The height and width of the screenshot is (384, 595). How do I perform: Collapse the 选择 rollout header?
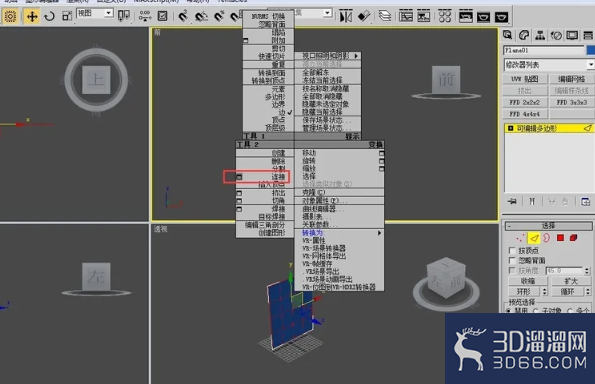click(548, 226)
